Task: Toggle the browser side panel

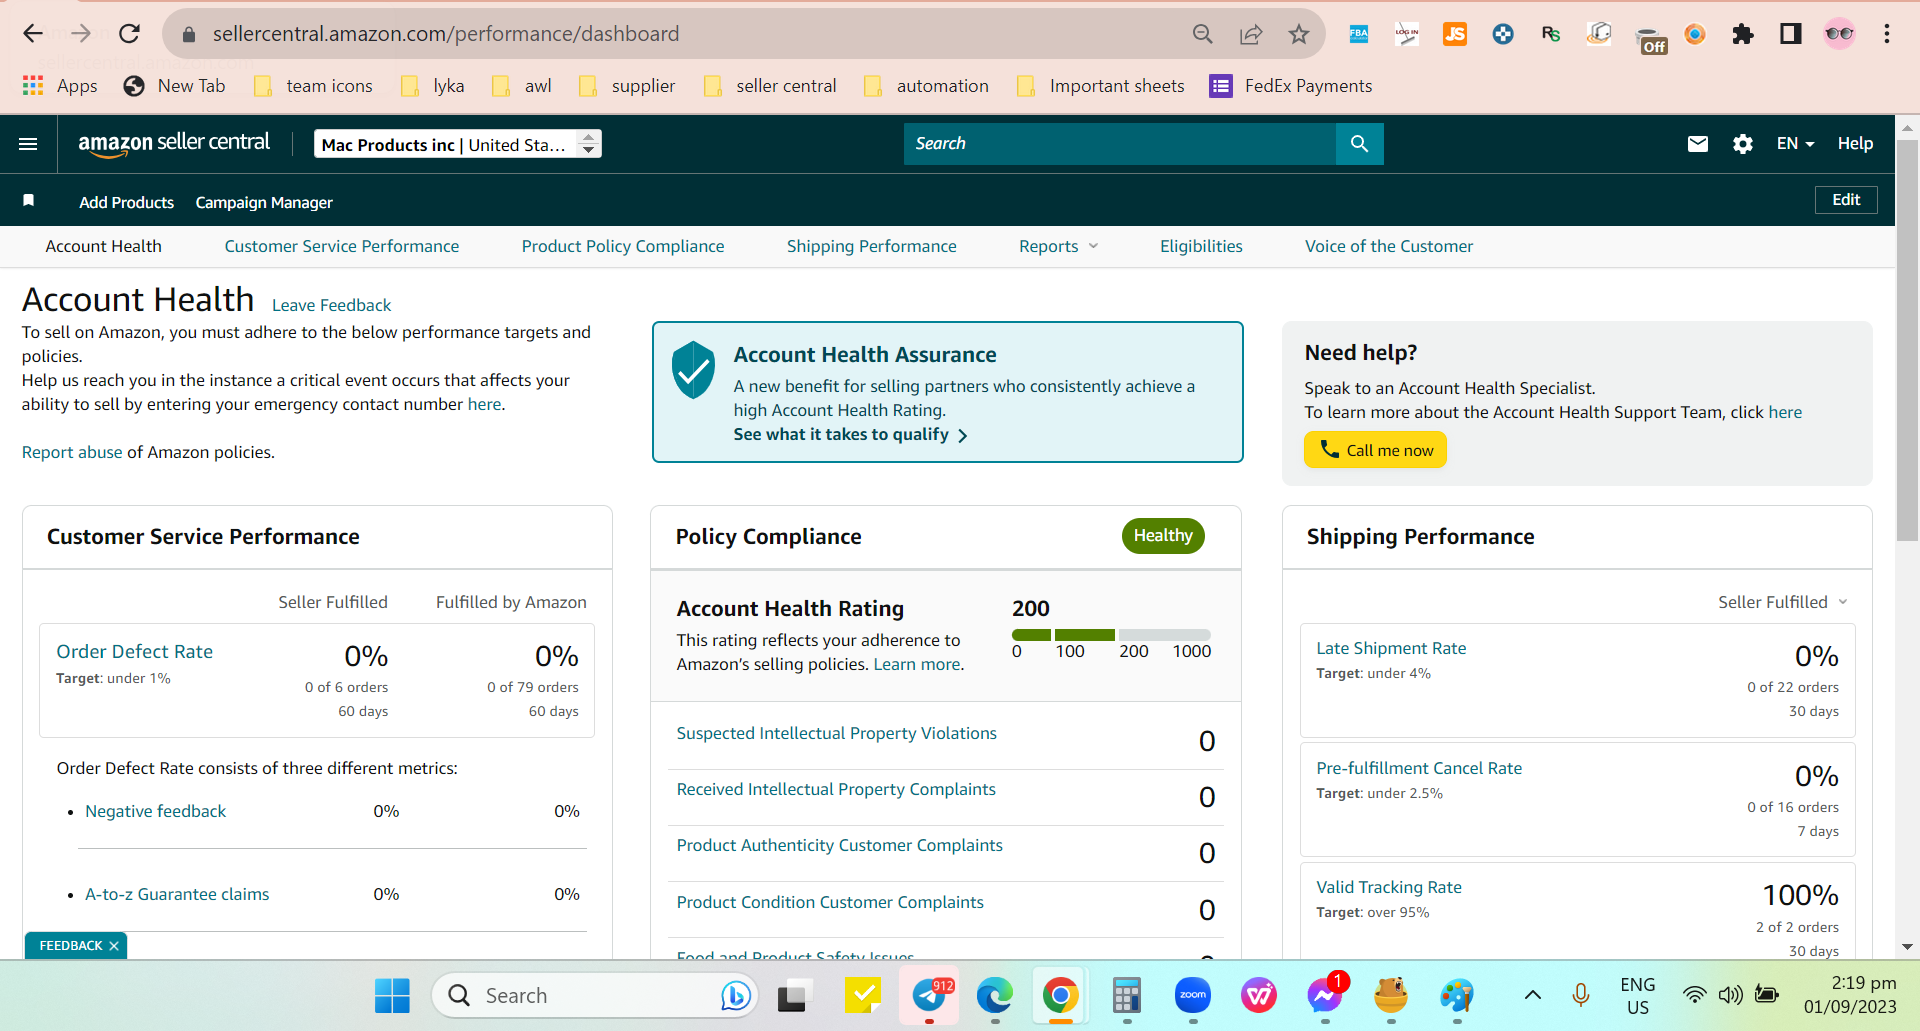Action: click(x=1790, y=34)
